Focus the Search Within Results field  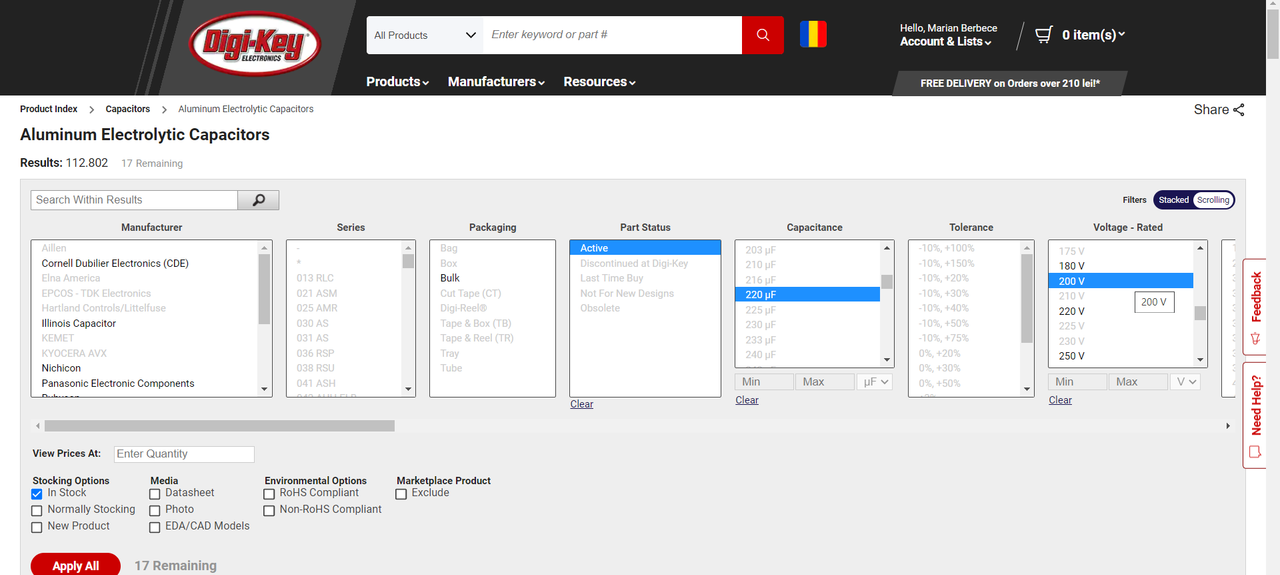[x=134, y=200]
